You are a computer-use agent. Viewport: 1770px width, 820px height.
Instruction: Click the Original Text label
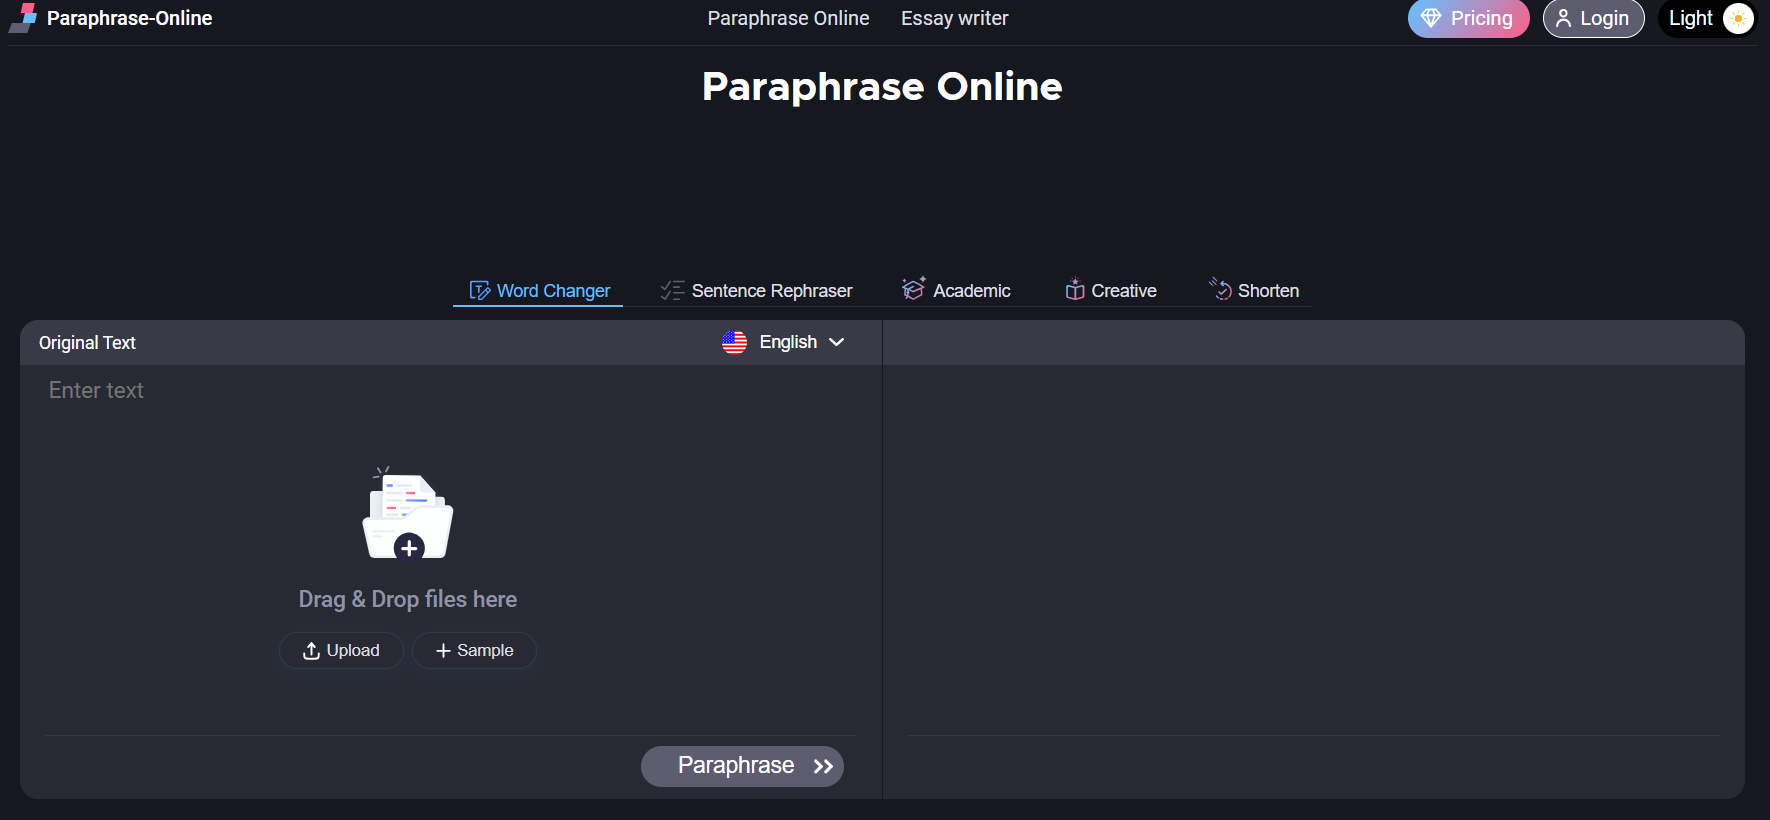pos(87,343)
